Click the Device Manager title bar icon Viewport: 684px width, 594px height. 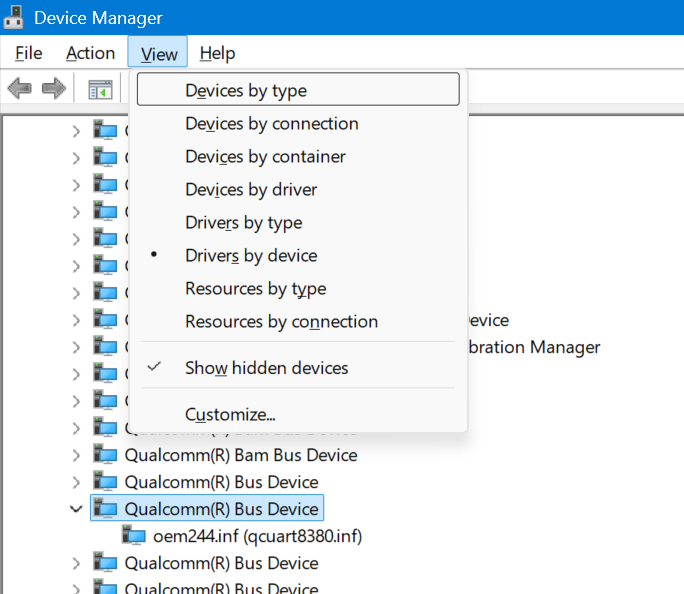[13, 17]
